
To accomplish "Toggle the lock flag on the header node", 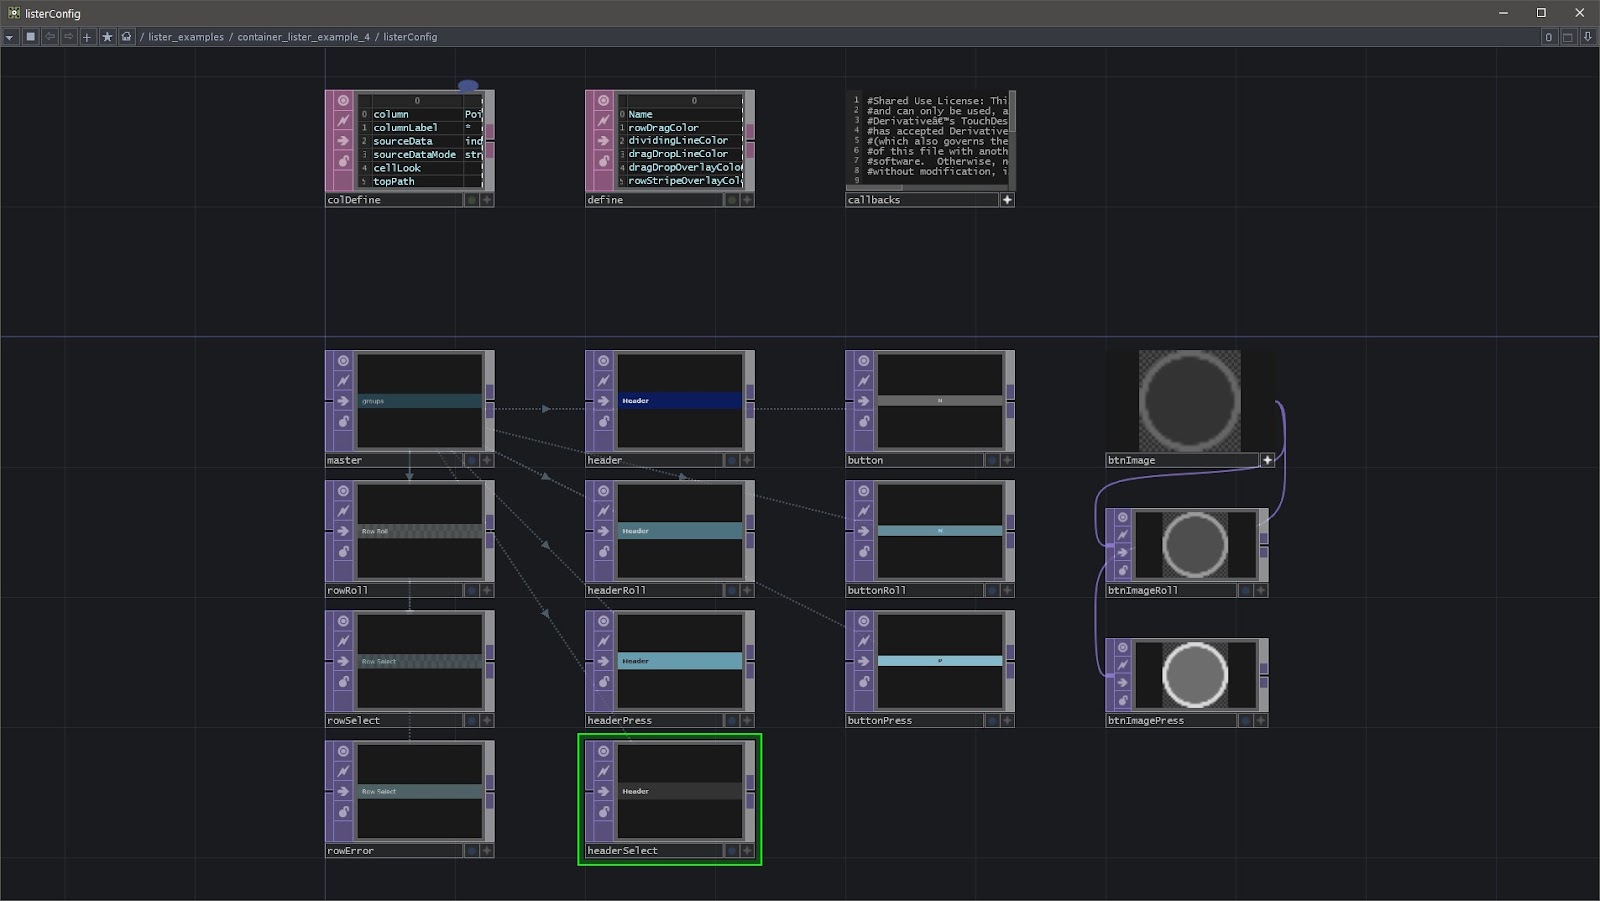I will (x=603, y=422).
